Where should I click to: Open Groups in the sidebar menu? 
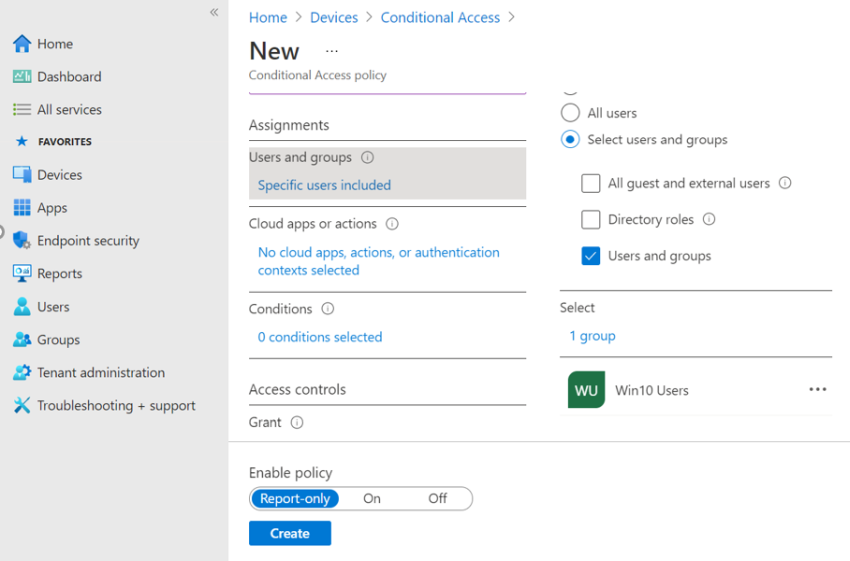[x=59, y=340]
